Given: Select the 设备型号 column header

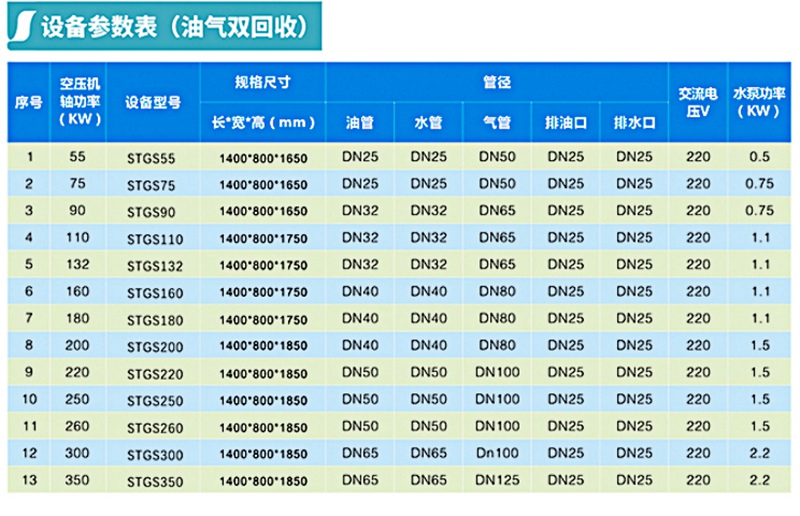Looking at the screenshot, I should pyautogui.click(x=152, y=101).
